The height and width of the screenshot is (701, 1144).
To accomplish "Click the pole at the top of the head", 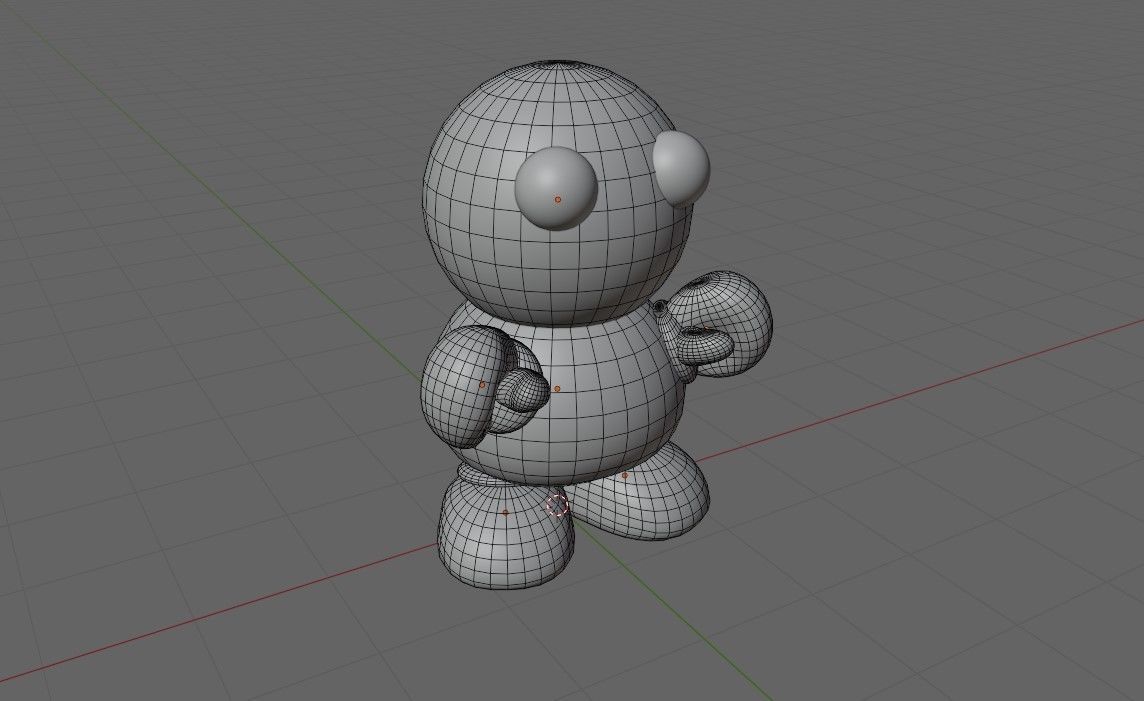I will pos(559,64).
